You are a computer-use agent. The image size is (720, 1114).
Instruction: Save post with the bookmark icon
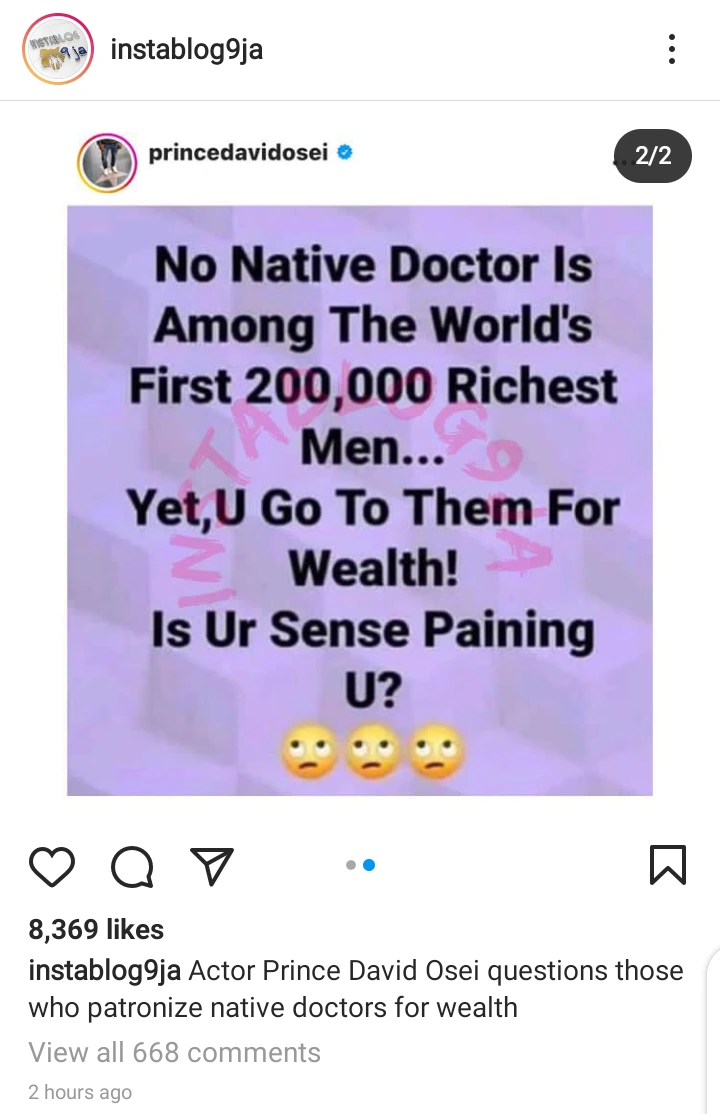tap(668, 865)
